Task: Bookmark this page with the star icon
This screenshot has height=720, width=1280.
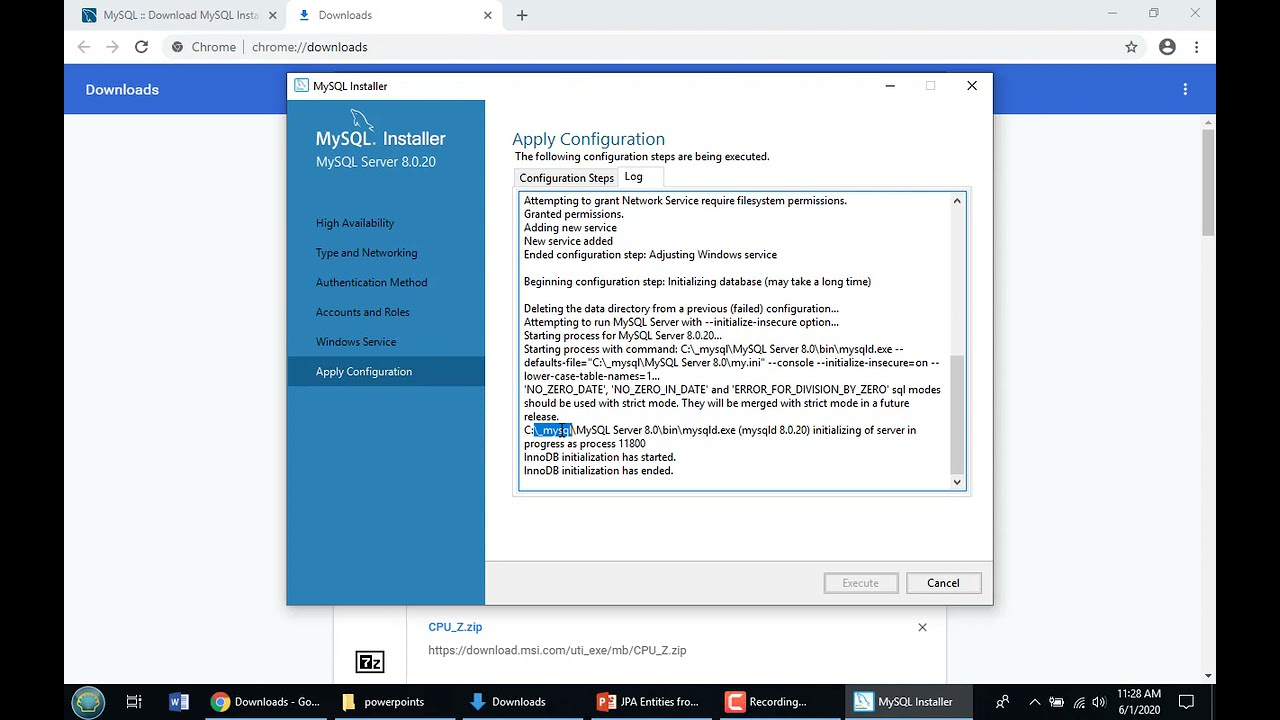Action: coord(1131,47)
